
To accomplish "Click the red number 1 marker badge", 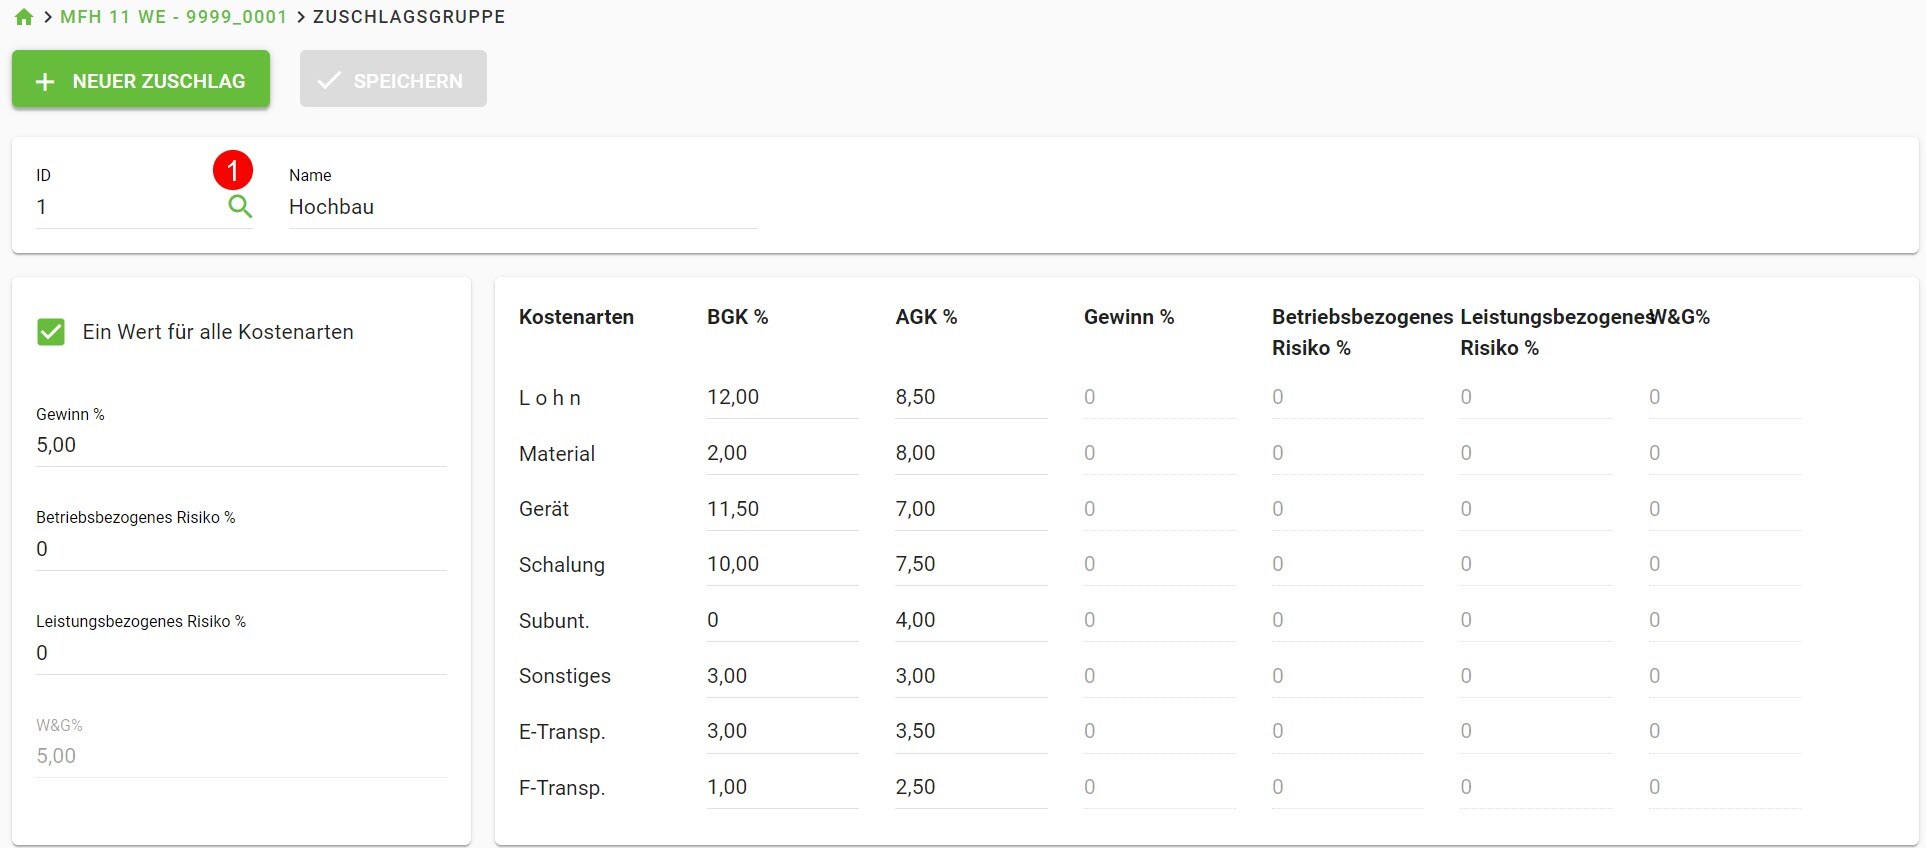I will click(x=232, y=171).
